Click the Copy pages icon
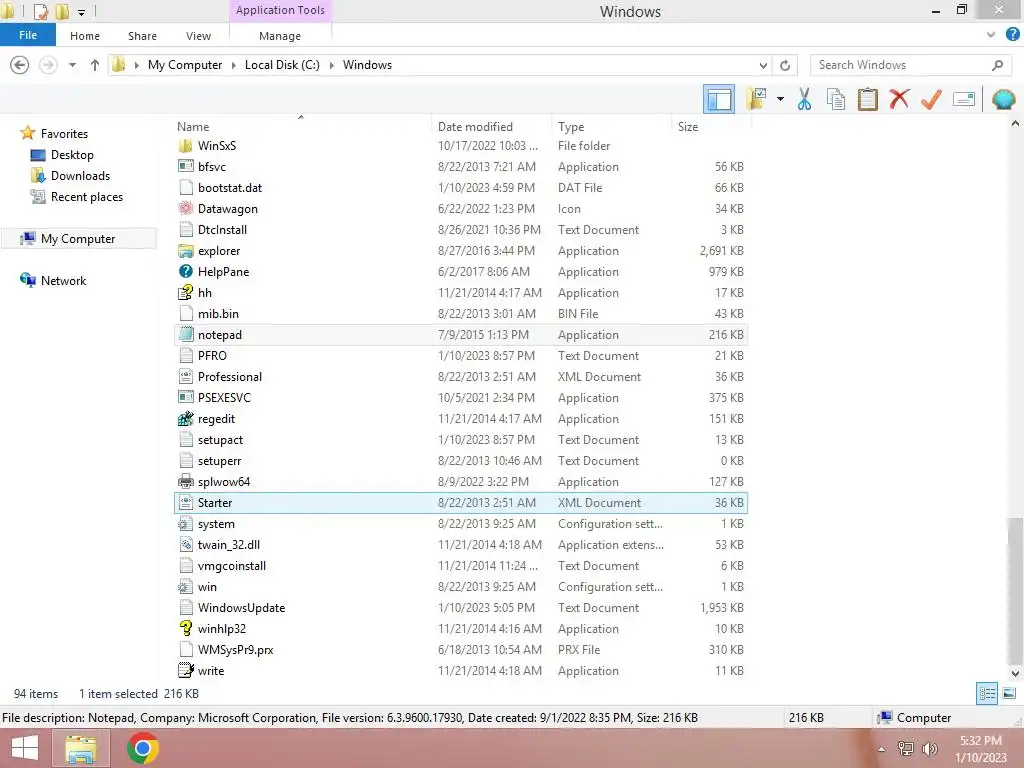1024x768 pixels. coord(836,99)
